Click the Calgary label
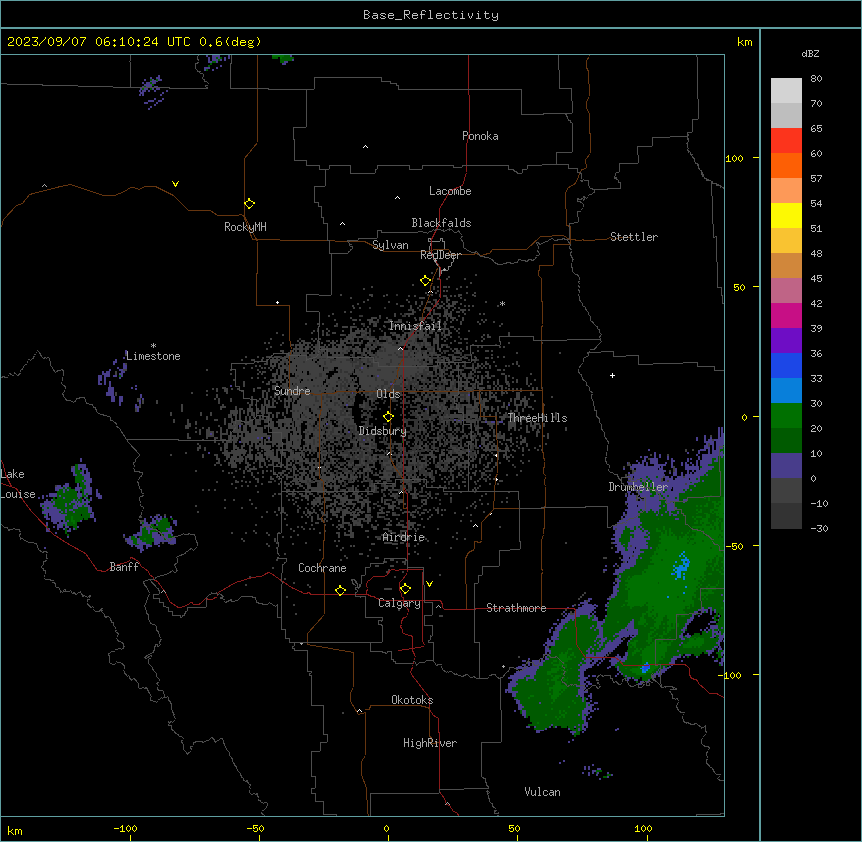The width and height of the screenshot is (862, 842). pyautogui.click(x=399, y=603)
